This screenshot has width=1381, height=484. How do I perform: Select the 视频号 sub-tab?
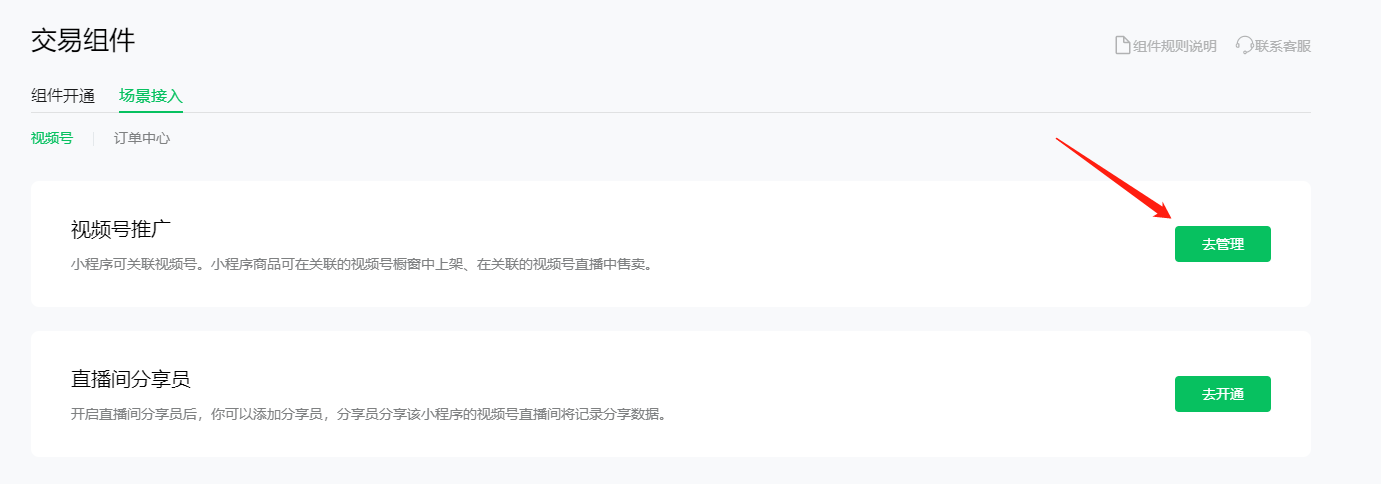coord(52,138)
